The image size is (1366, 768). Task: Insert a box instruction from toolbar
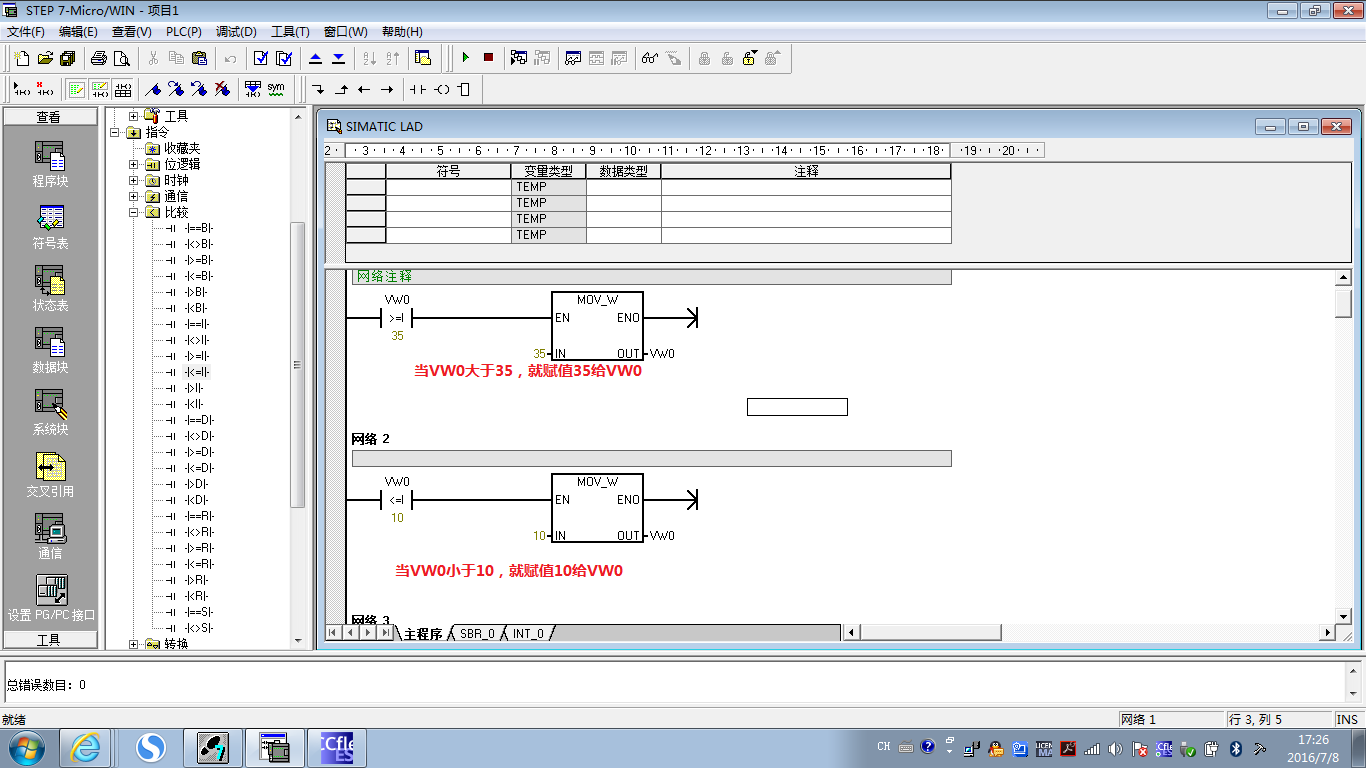coord(464,89)
